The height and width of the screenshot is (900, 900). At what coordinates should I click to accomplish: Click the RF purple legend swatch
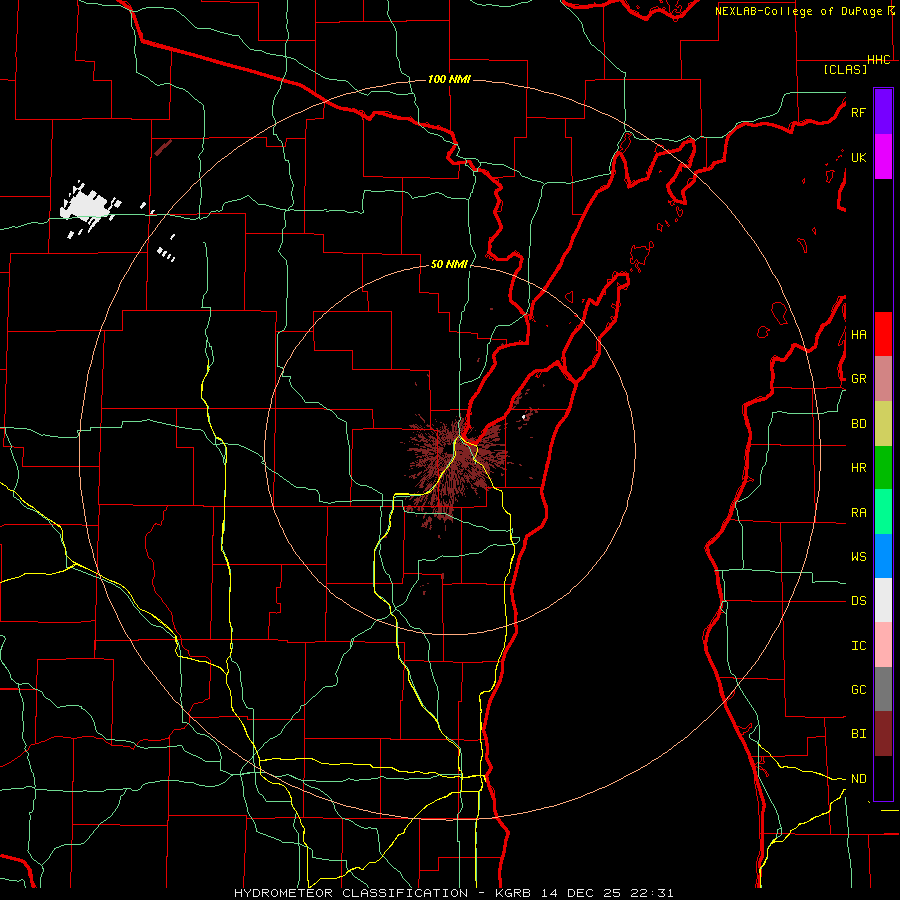coord(883,112)
